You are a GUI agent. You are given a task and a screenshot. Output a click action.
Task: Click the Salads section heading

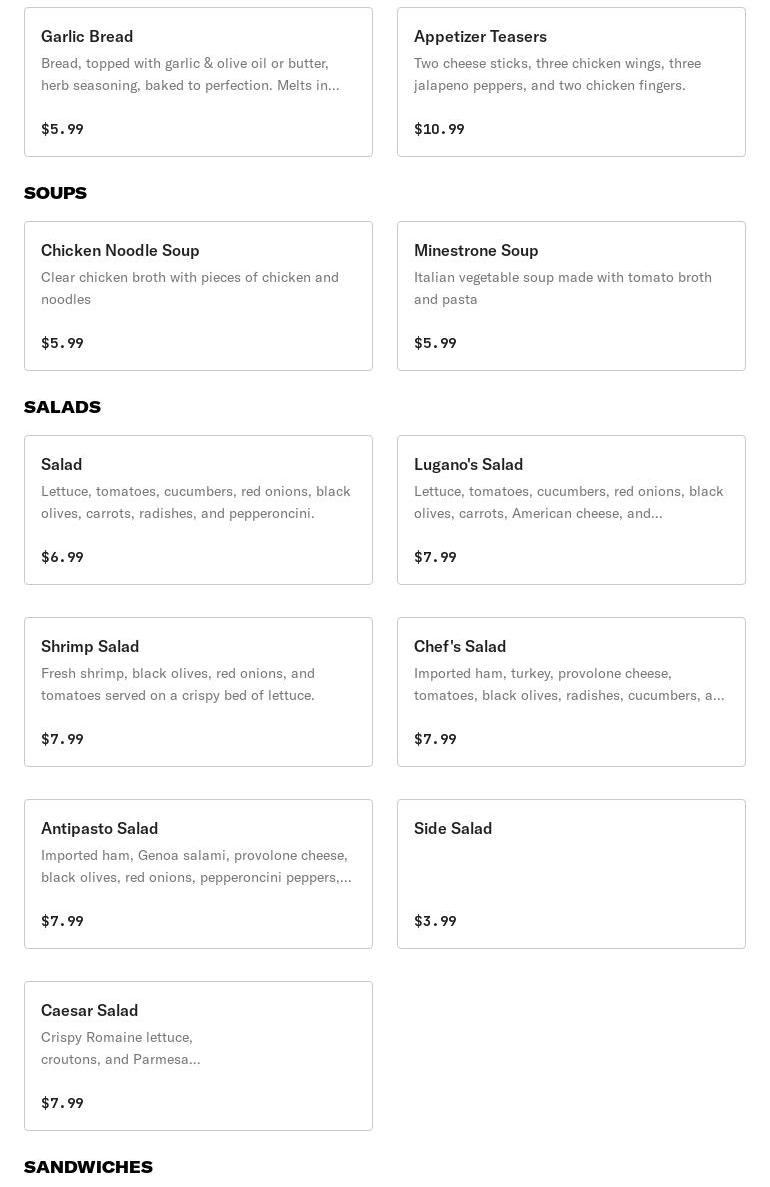[62, 407]
